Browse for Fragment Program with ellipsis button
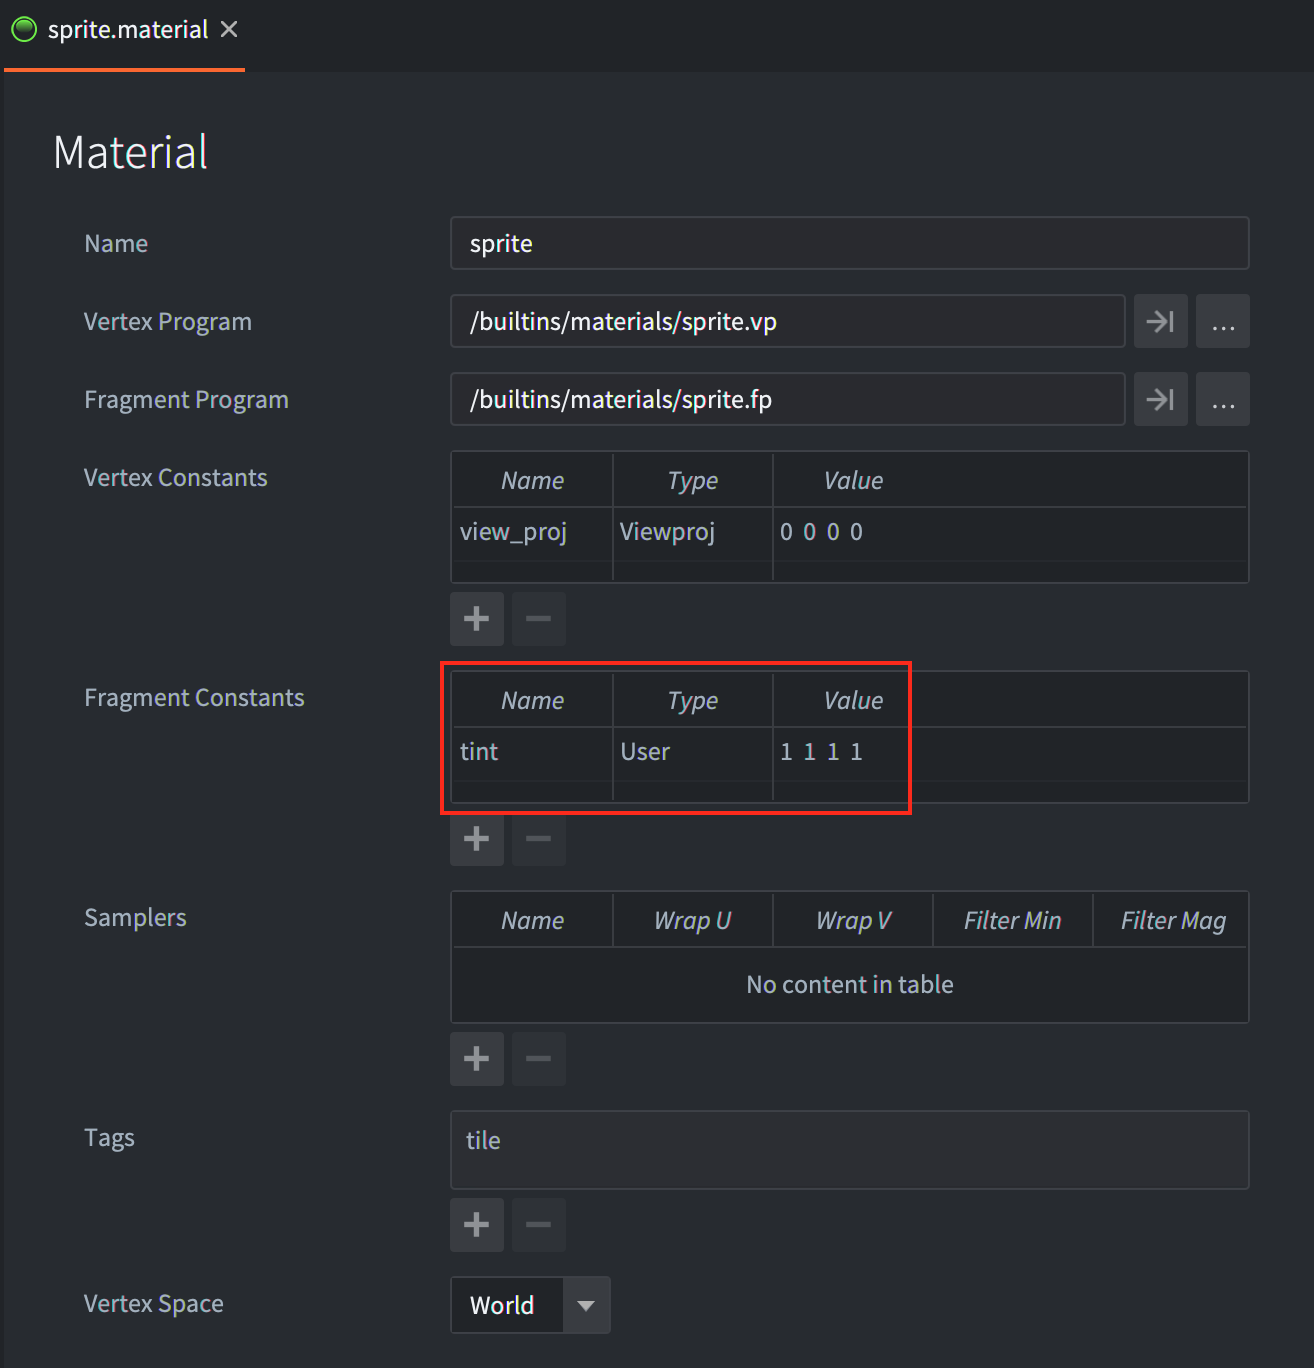The width and height of the screenshot is (1314, 1368). click(x=1223, y=399)
